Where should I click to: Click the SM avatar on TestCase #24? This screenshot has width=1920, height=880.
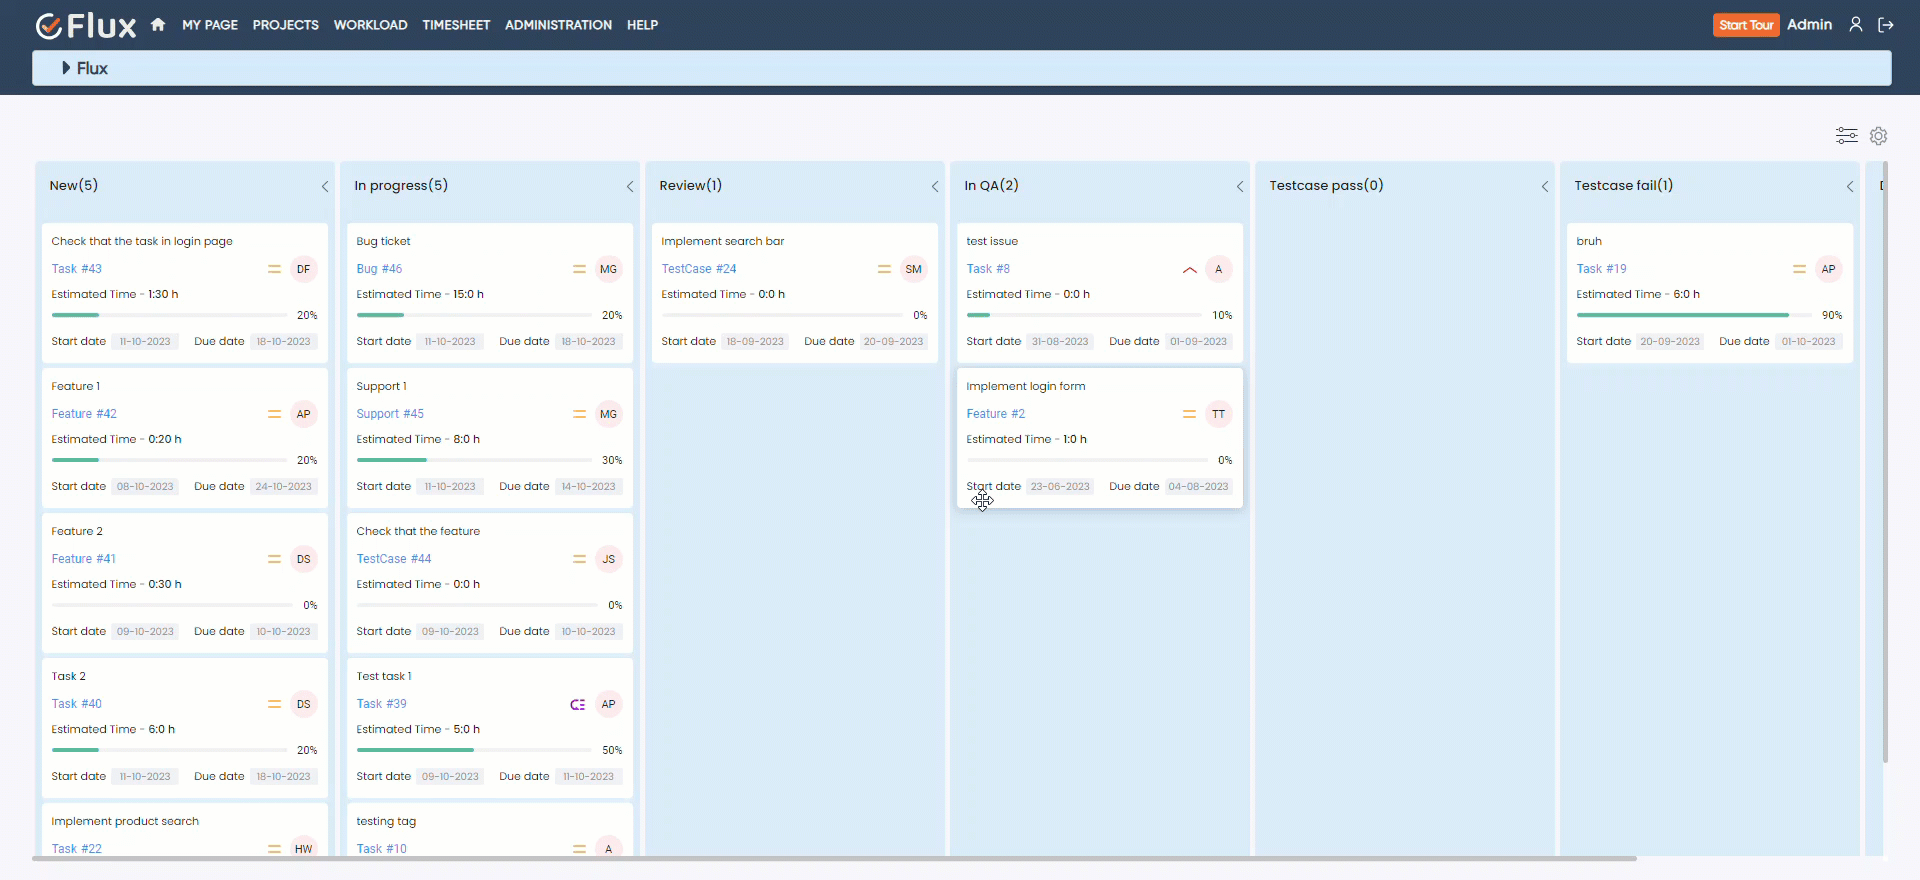(913, 269)
